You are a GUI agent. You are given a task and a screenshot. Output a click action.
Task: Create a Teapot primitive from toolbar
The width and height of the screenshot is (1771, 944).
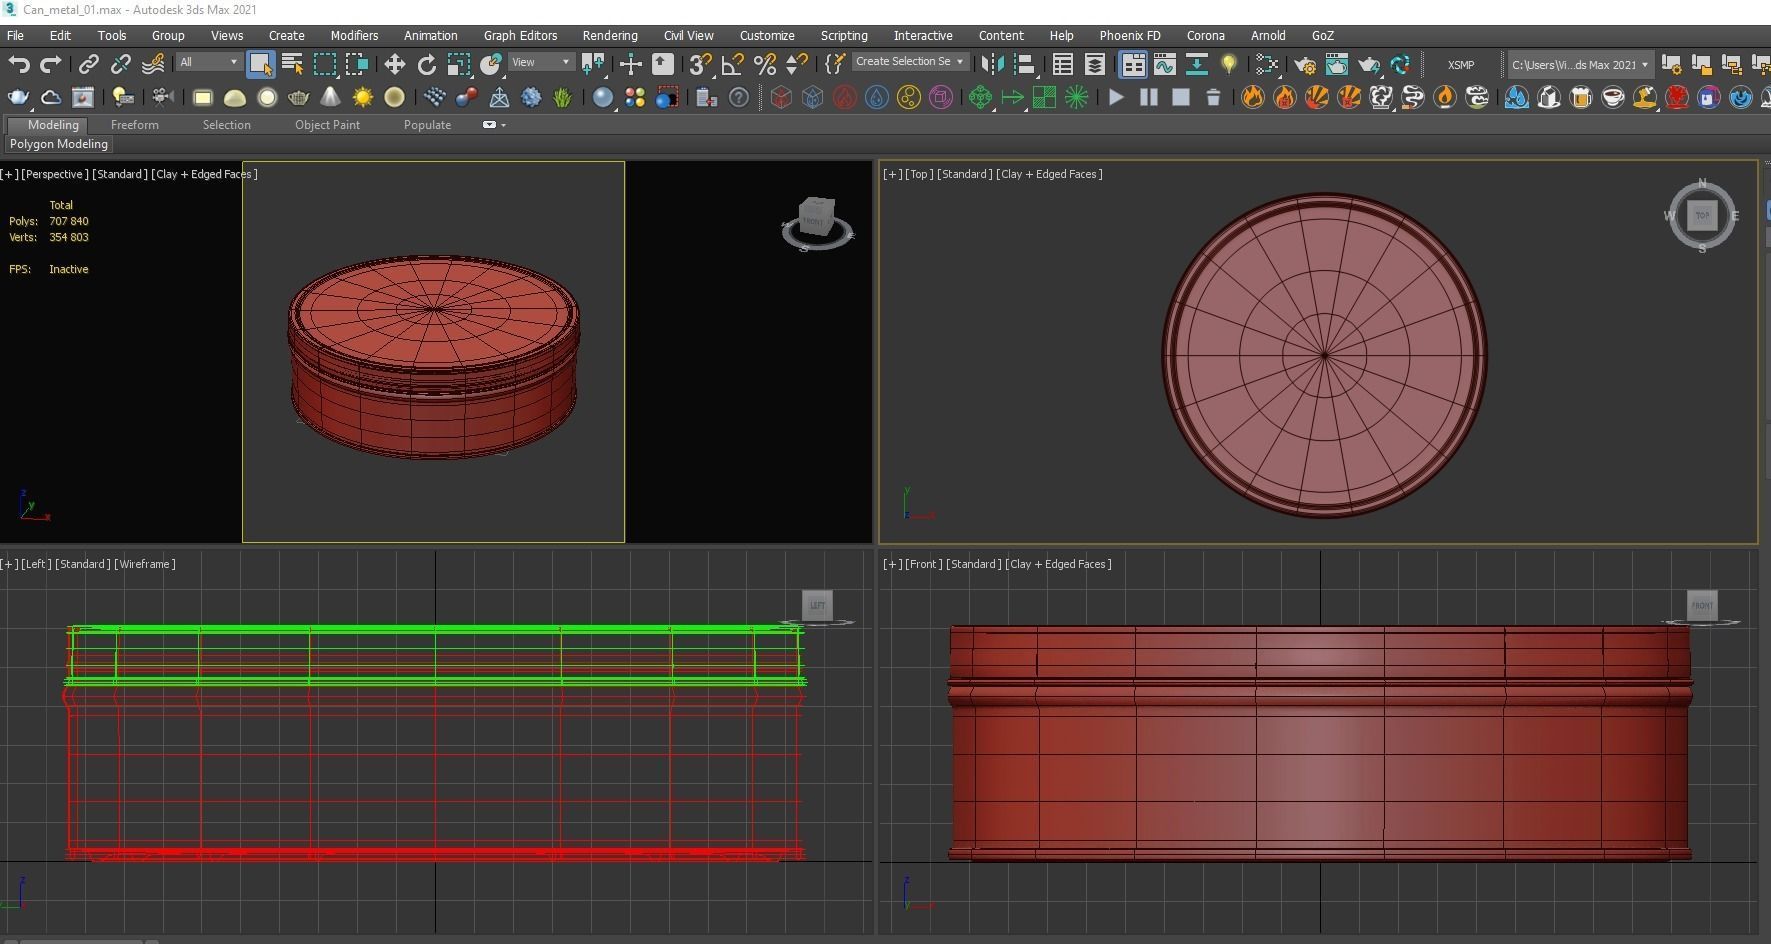[298, 97]
